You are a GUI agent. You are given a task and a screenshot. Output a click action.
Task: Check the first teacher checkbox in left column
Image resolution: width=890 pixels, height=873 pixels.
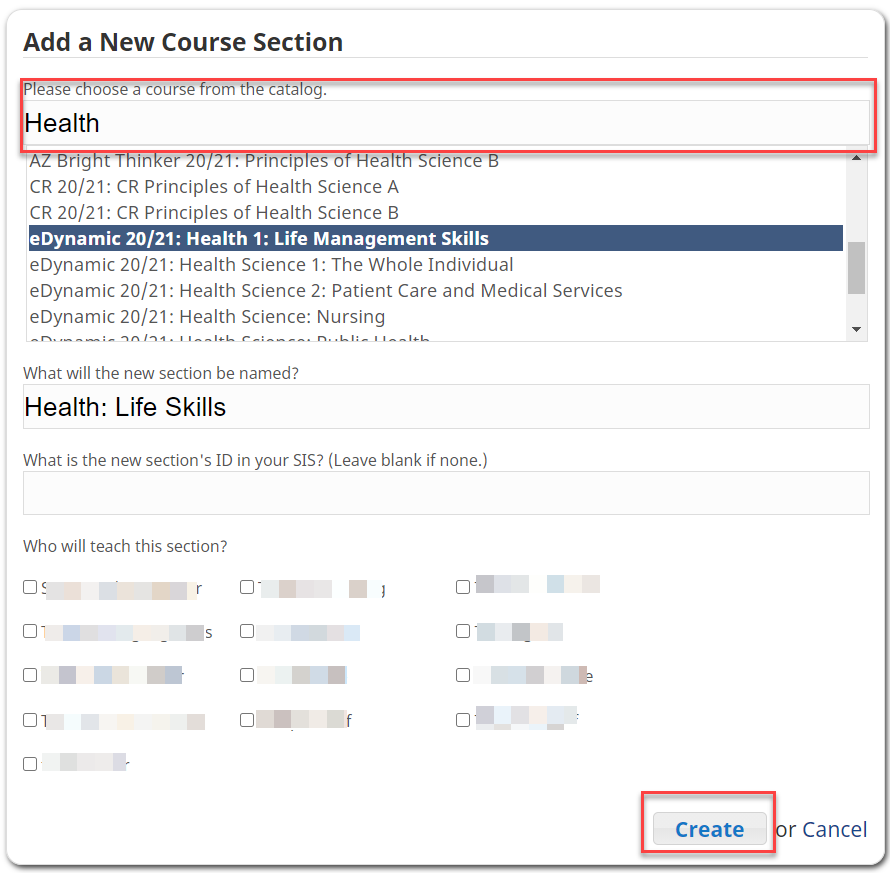pos(30,587)
